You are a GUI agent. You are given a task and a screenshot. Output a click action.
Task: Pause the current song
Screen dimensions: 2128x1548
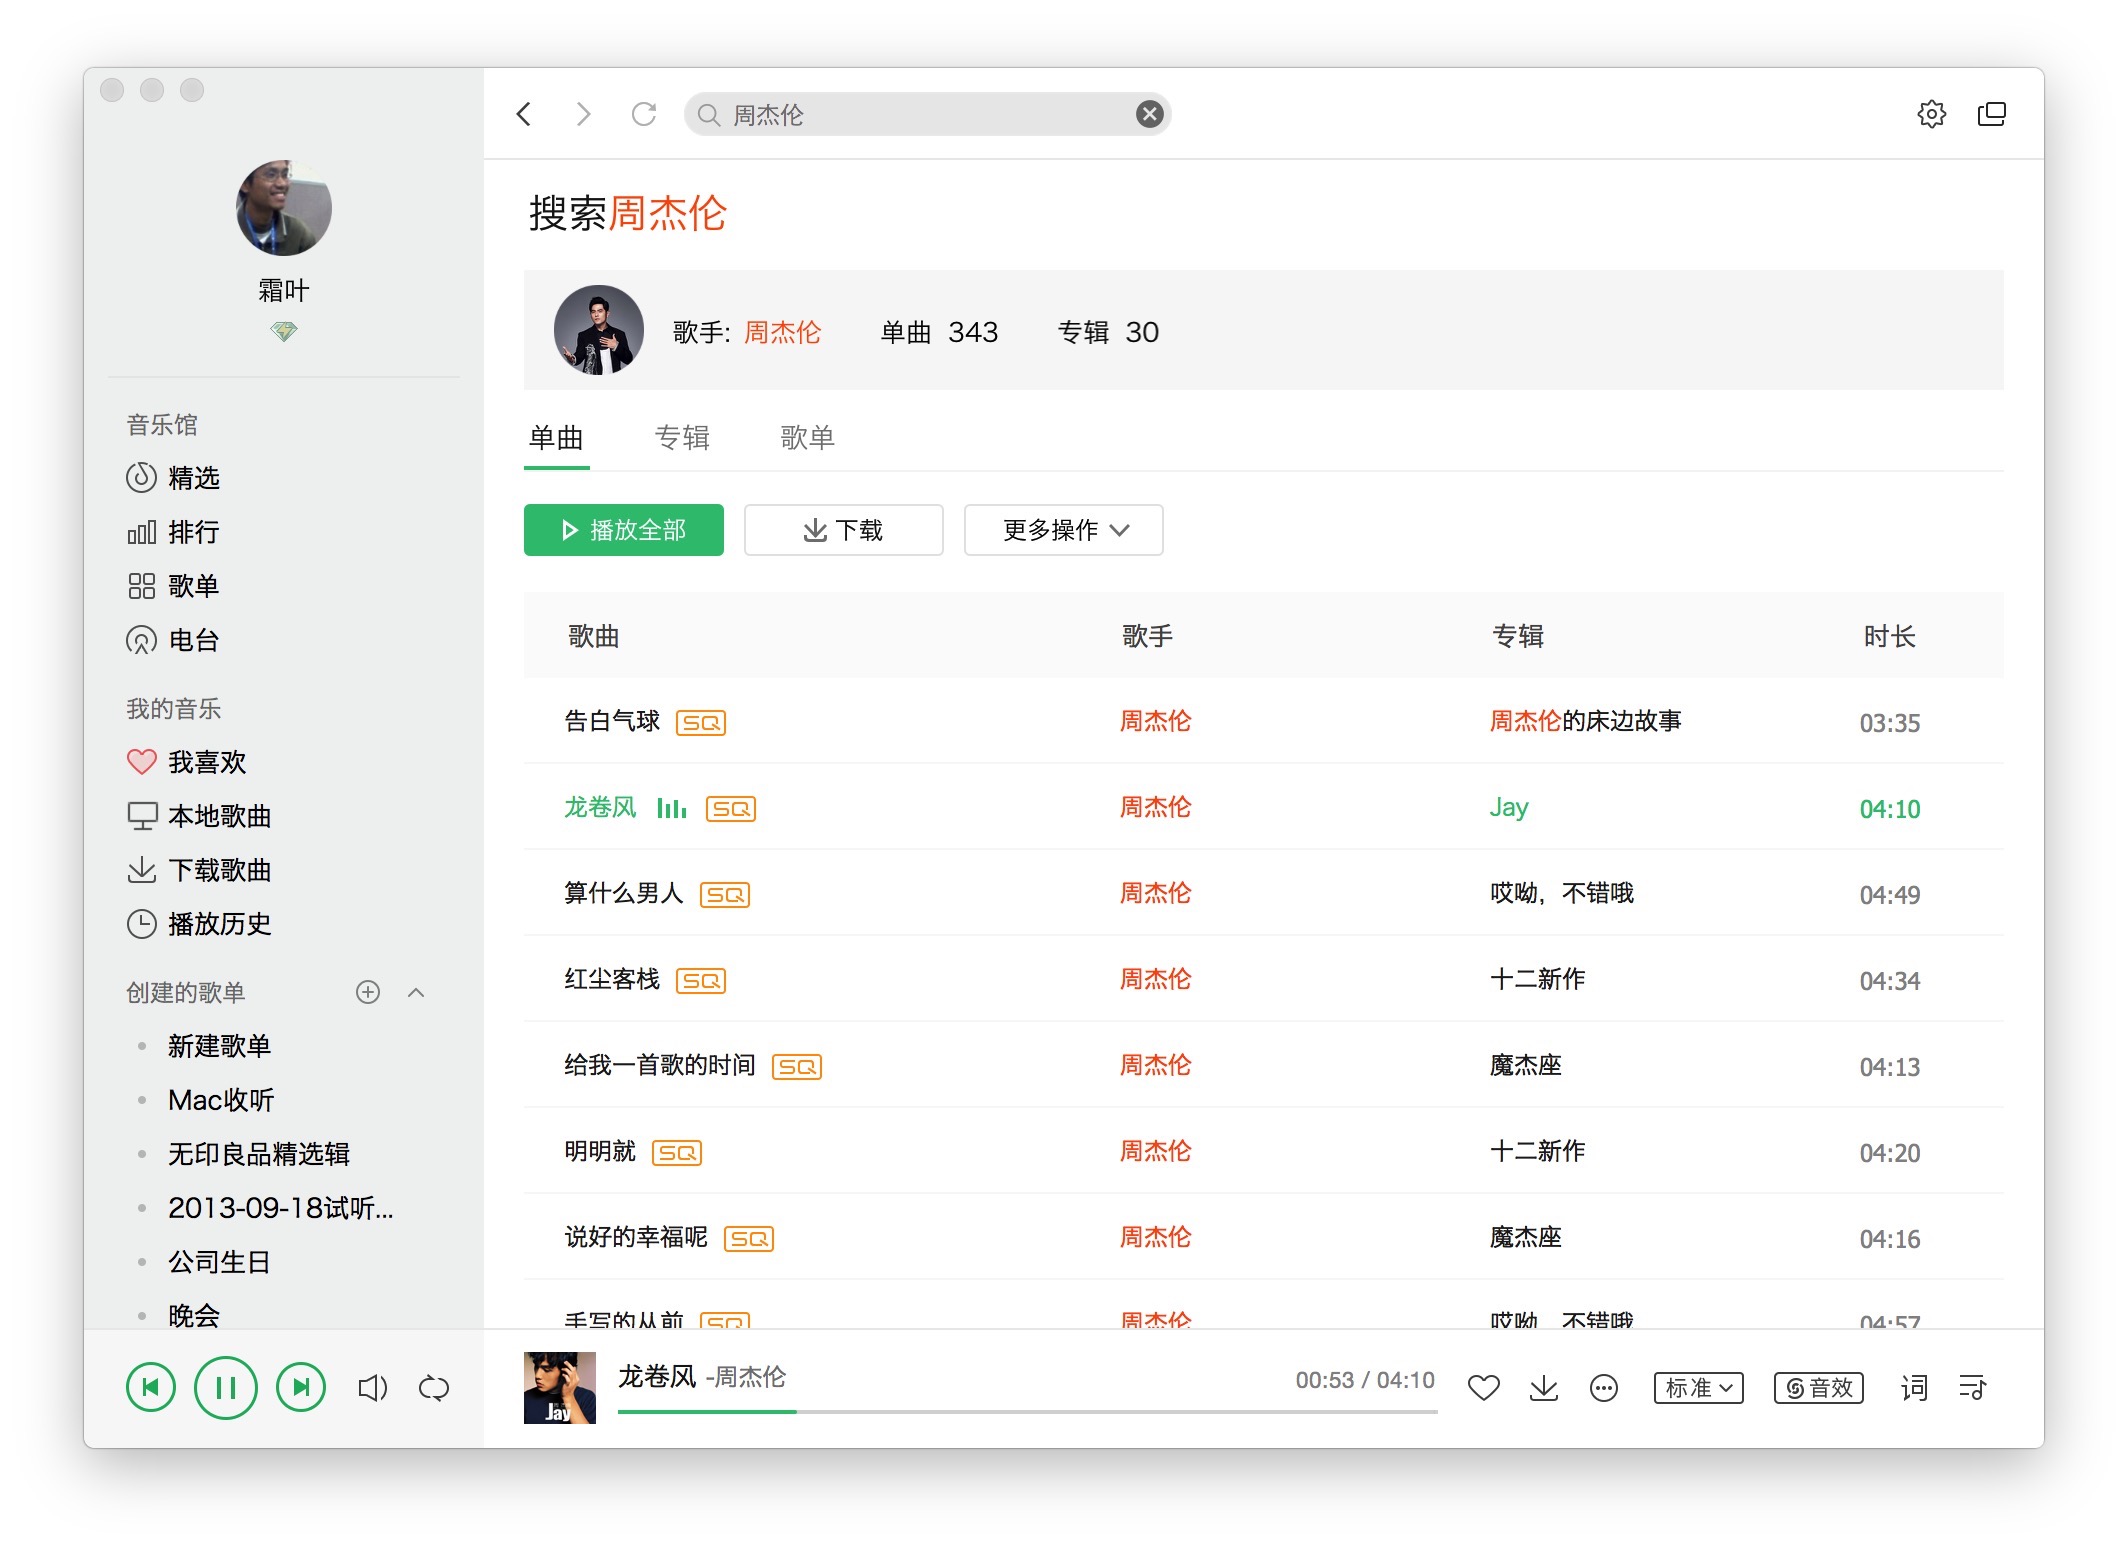225,1387
